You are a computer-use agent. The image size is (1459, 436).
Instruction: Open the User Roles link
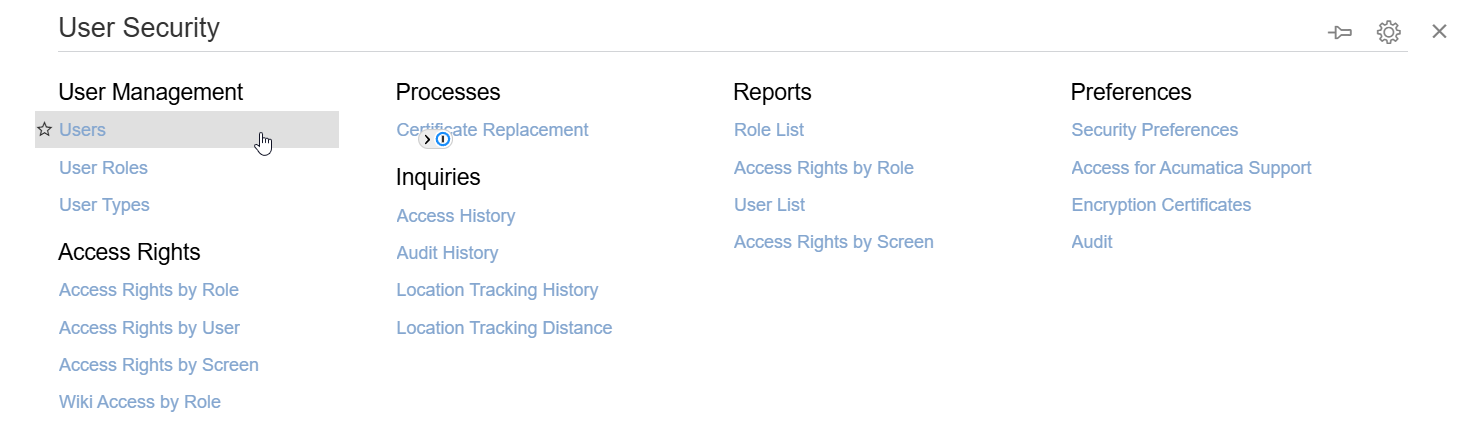103,168
